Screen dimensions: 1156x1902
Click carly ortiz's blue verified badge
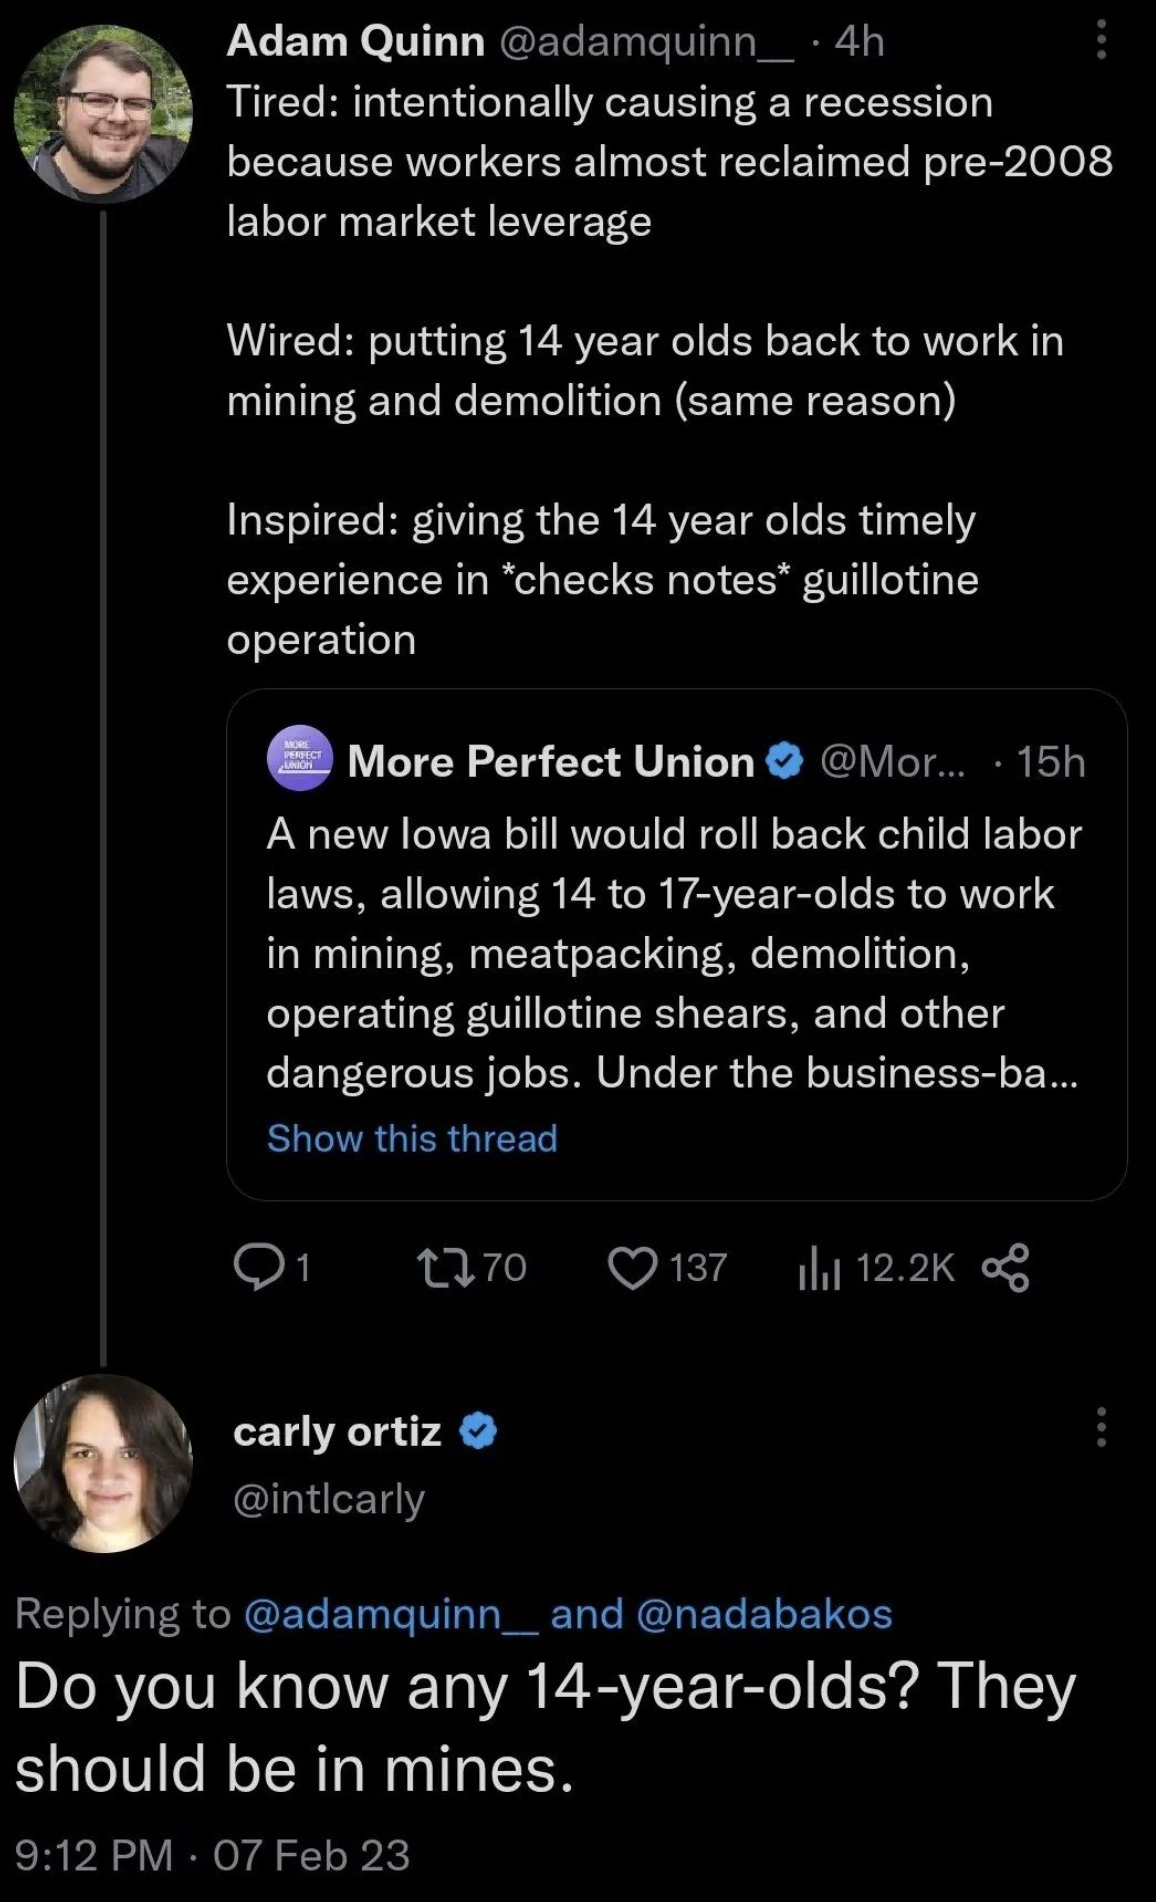(478, 1432)
